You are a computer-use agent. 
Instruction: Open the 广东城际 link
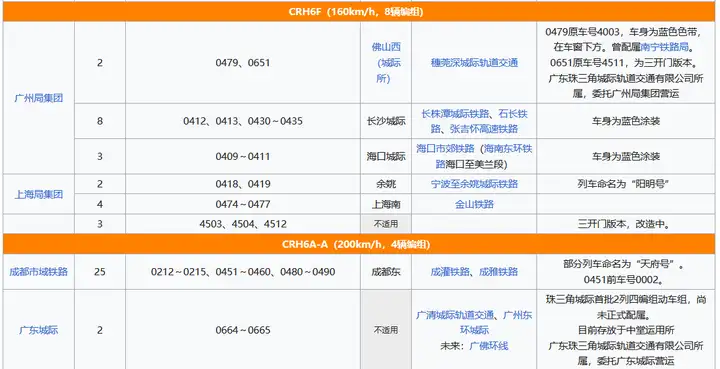tap(39, 330)
